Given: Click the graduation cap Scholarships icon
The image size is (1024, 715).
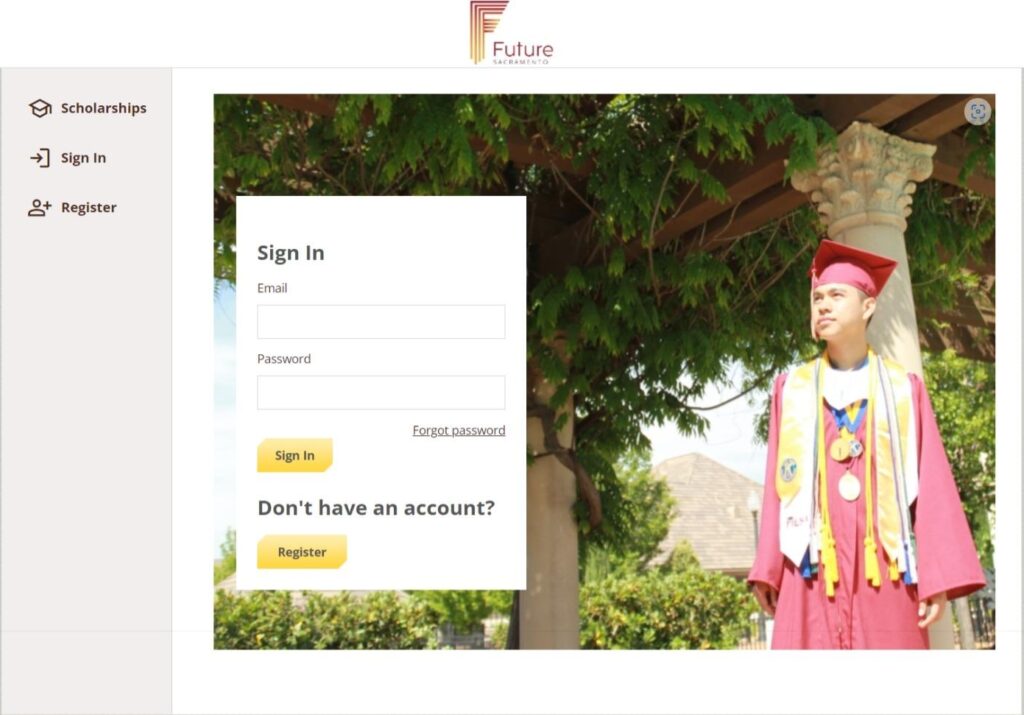Looking at the screenshot, I should [x=40, y=108].
